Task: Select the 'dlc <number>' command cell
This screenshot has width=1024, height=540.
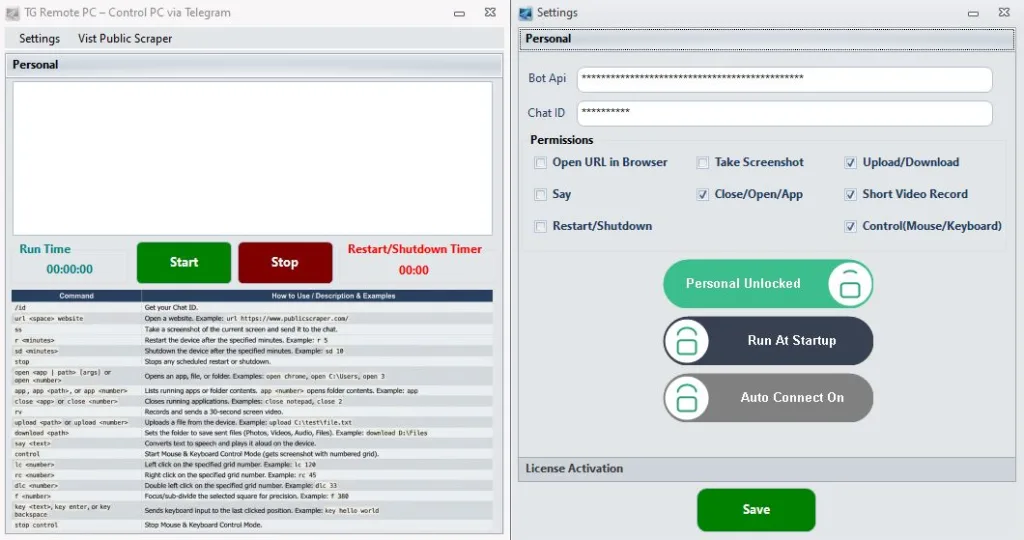Action: tap(76, 486)
